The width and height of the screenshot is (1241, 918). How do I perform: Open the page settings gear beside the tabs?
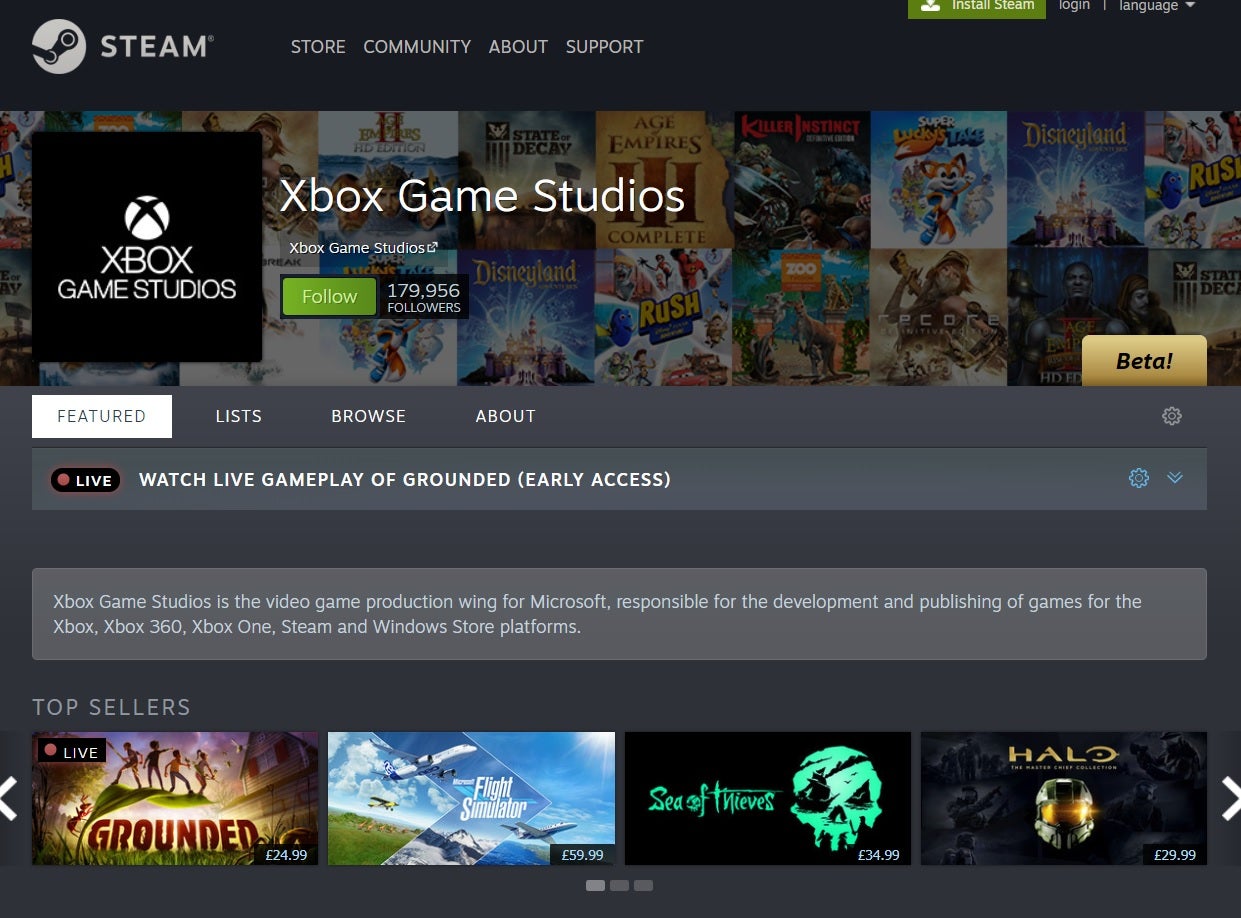pyautogui.click(x=1172, y=416)
